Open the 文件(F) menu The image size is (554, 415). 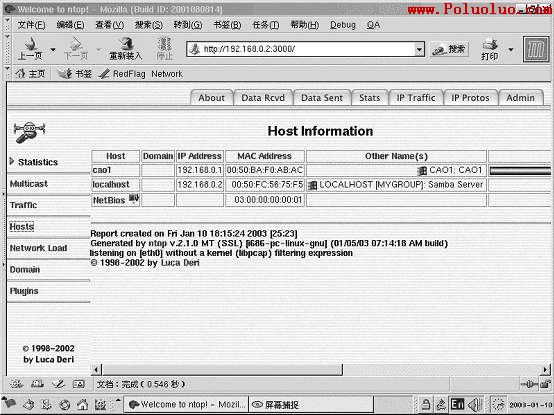(31, 25)
